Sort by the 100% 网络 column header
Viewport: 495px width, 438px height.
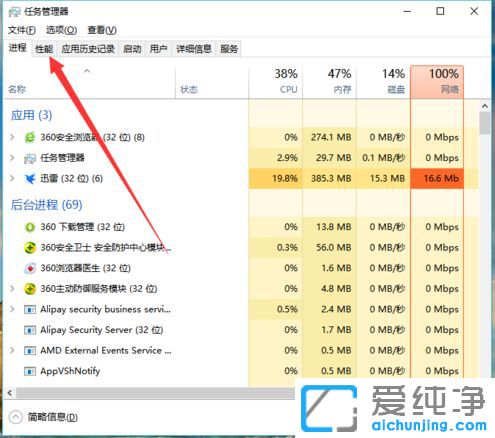pyautogui.click(x=437, y=82)
